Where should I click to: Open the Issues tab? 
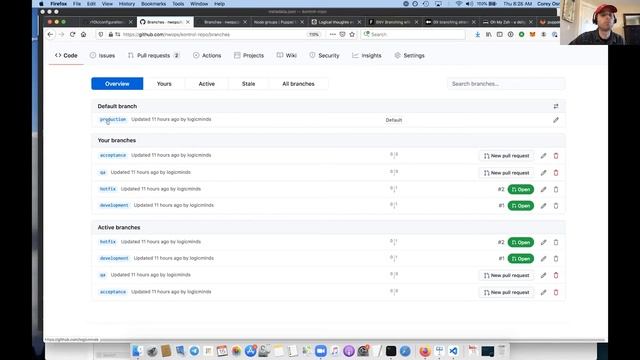point(102,56)
